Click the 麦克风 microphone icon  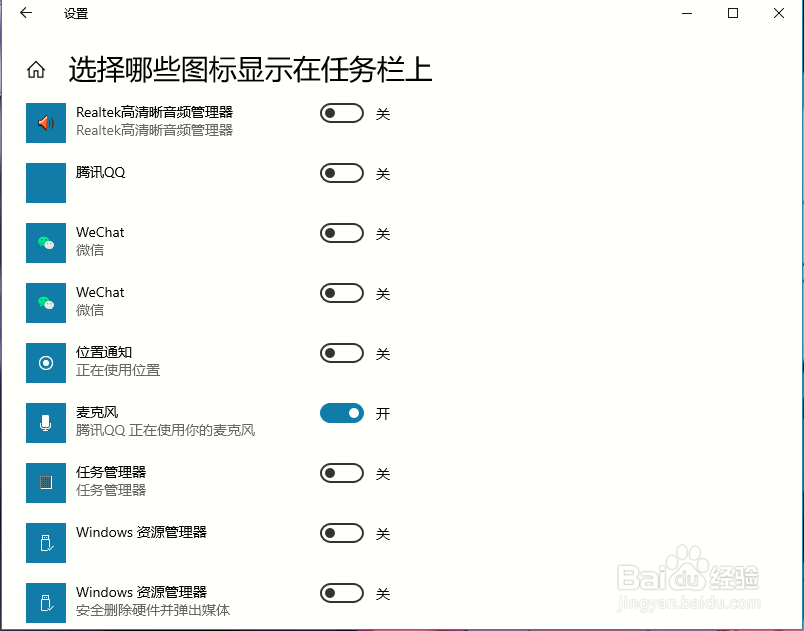click(x=45, y=423)
